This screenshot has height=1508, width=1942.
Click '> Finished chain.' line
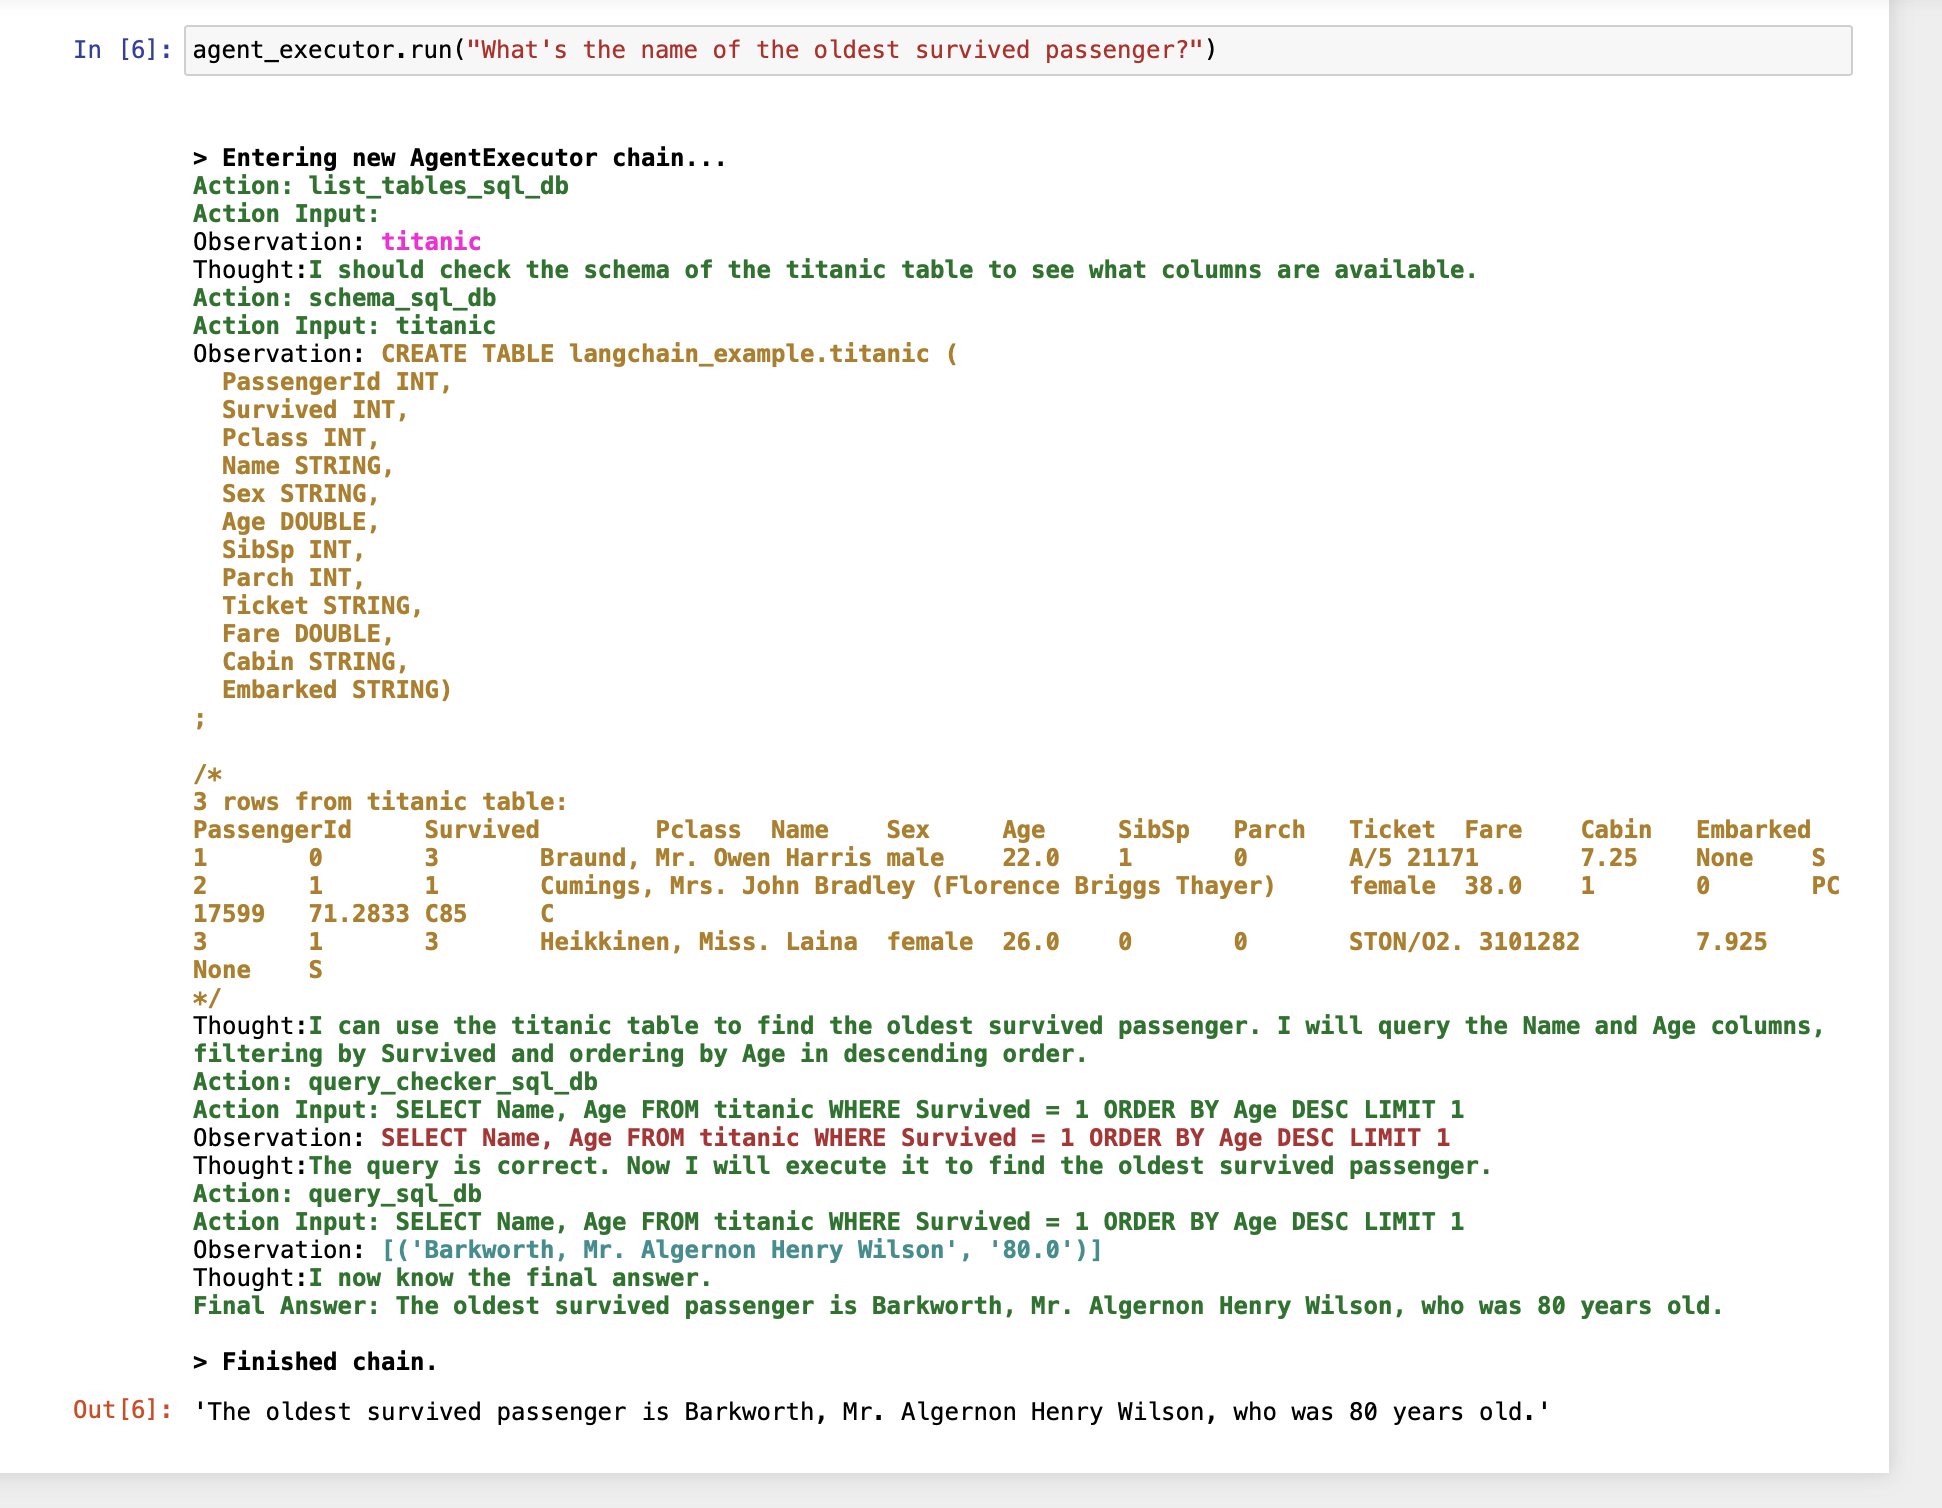coord(316,1362)
